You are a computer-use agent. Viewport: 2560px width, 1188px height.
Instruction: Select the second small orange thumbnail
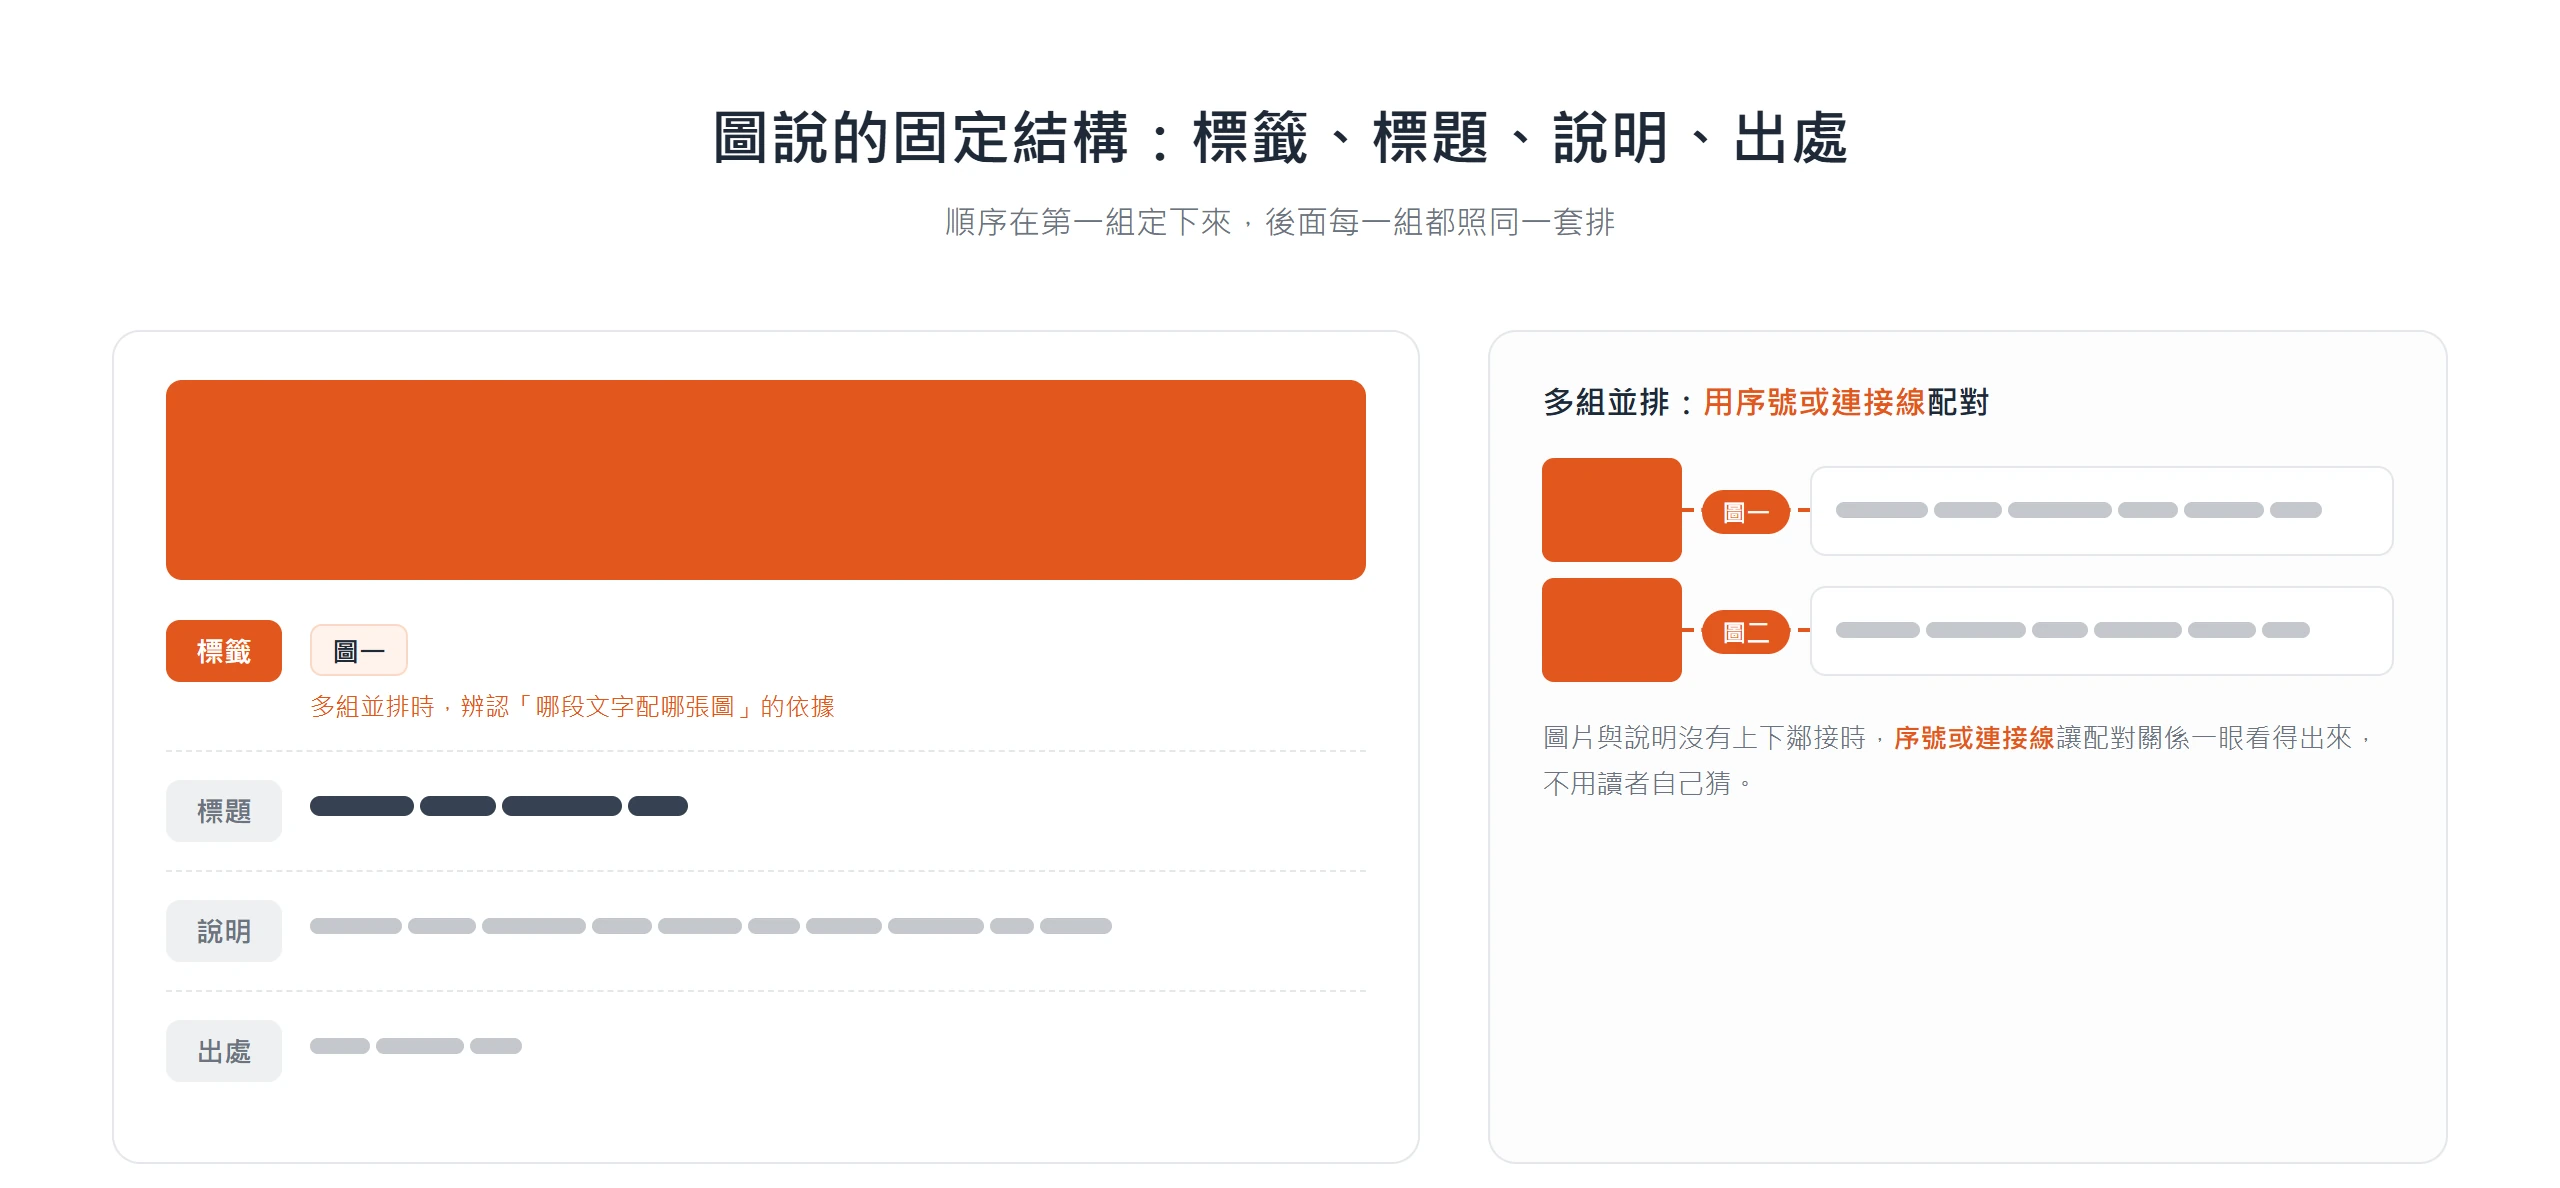[1612, 630]
